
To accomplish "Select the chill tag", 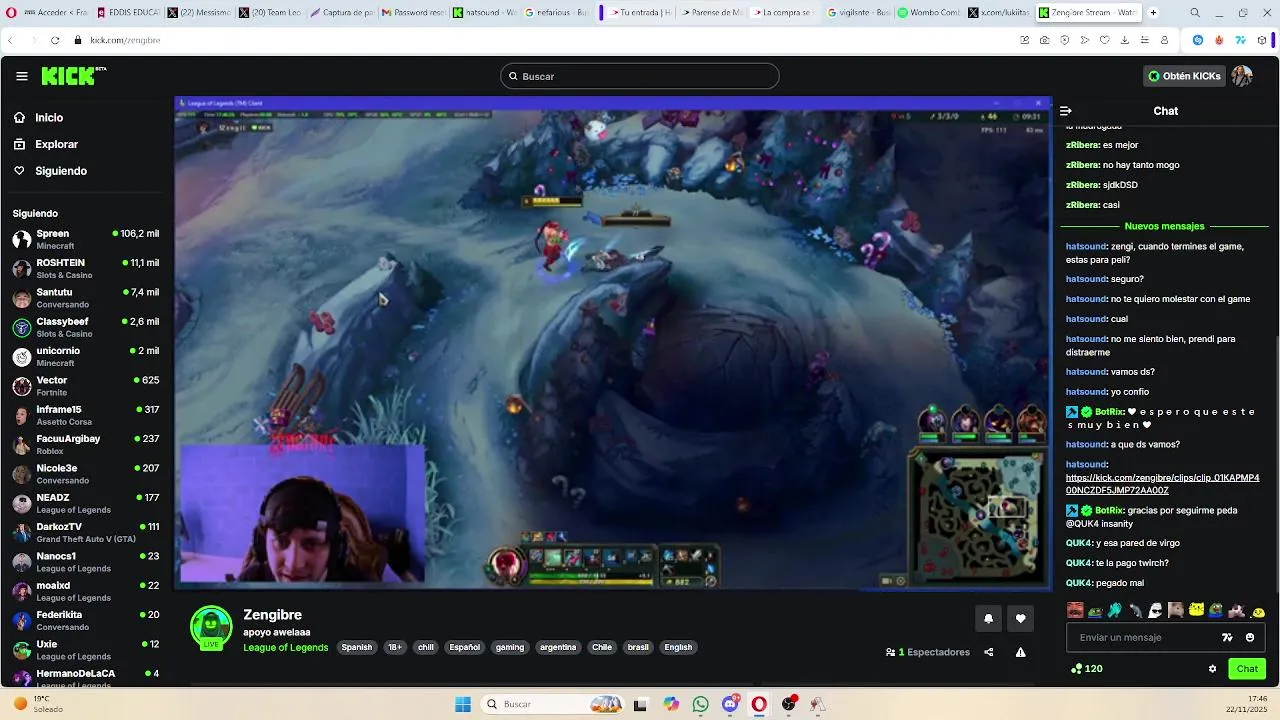I will tap(426, 647).
